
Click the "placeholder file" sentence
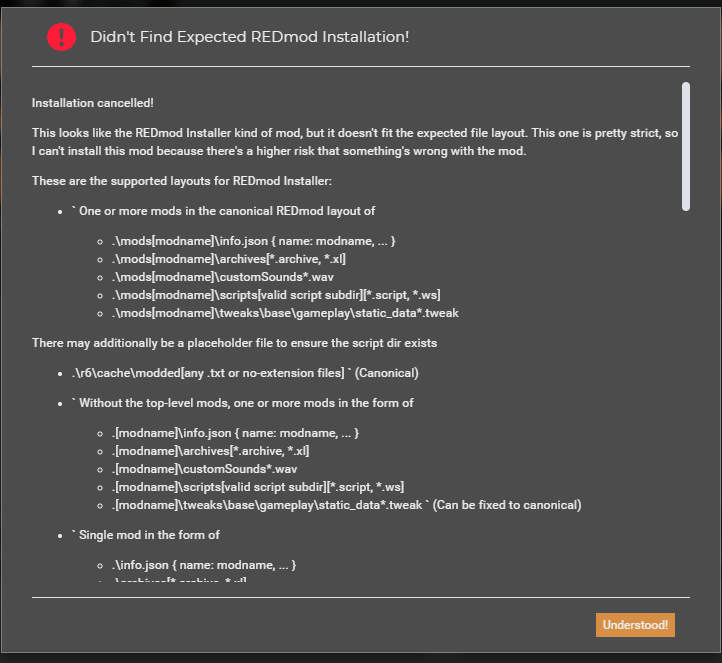click(234, 343)
